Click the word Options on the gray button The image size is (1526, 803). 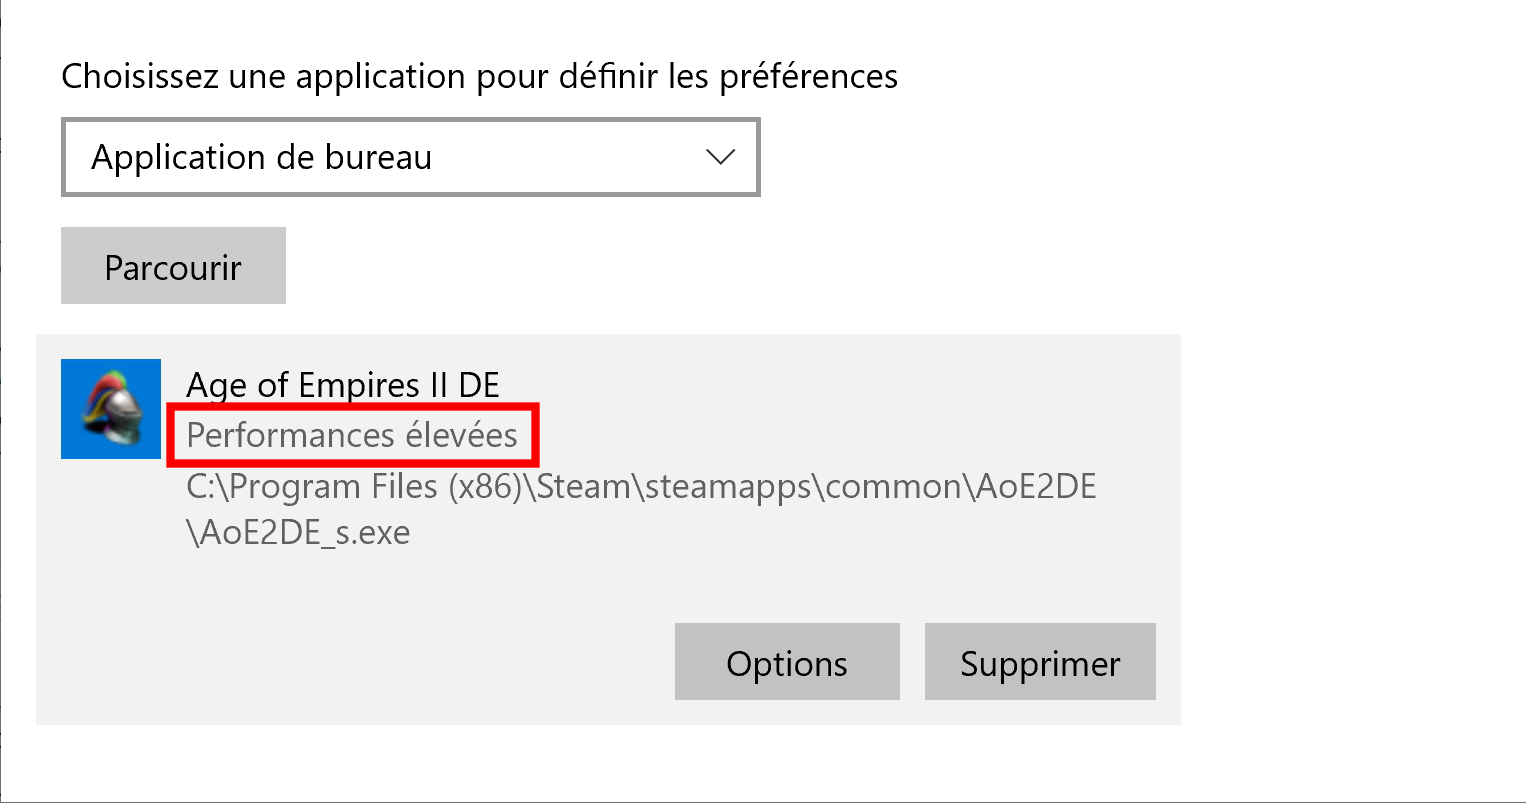tap(787, 663)
